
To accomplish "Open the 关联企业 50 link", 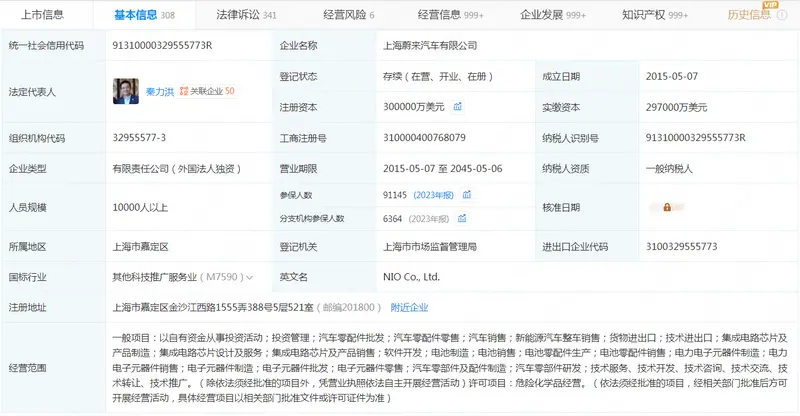I will (x=212, y=91).
